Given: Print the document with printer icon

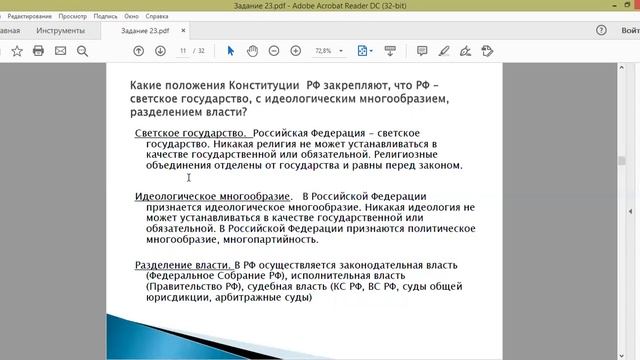Looking at the screenshot, I should click(38, 51).
